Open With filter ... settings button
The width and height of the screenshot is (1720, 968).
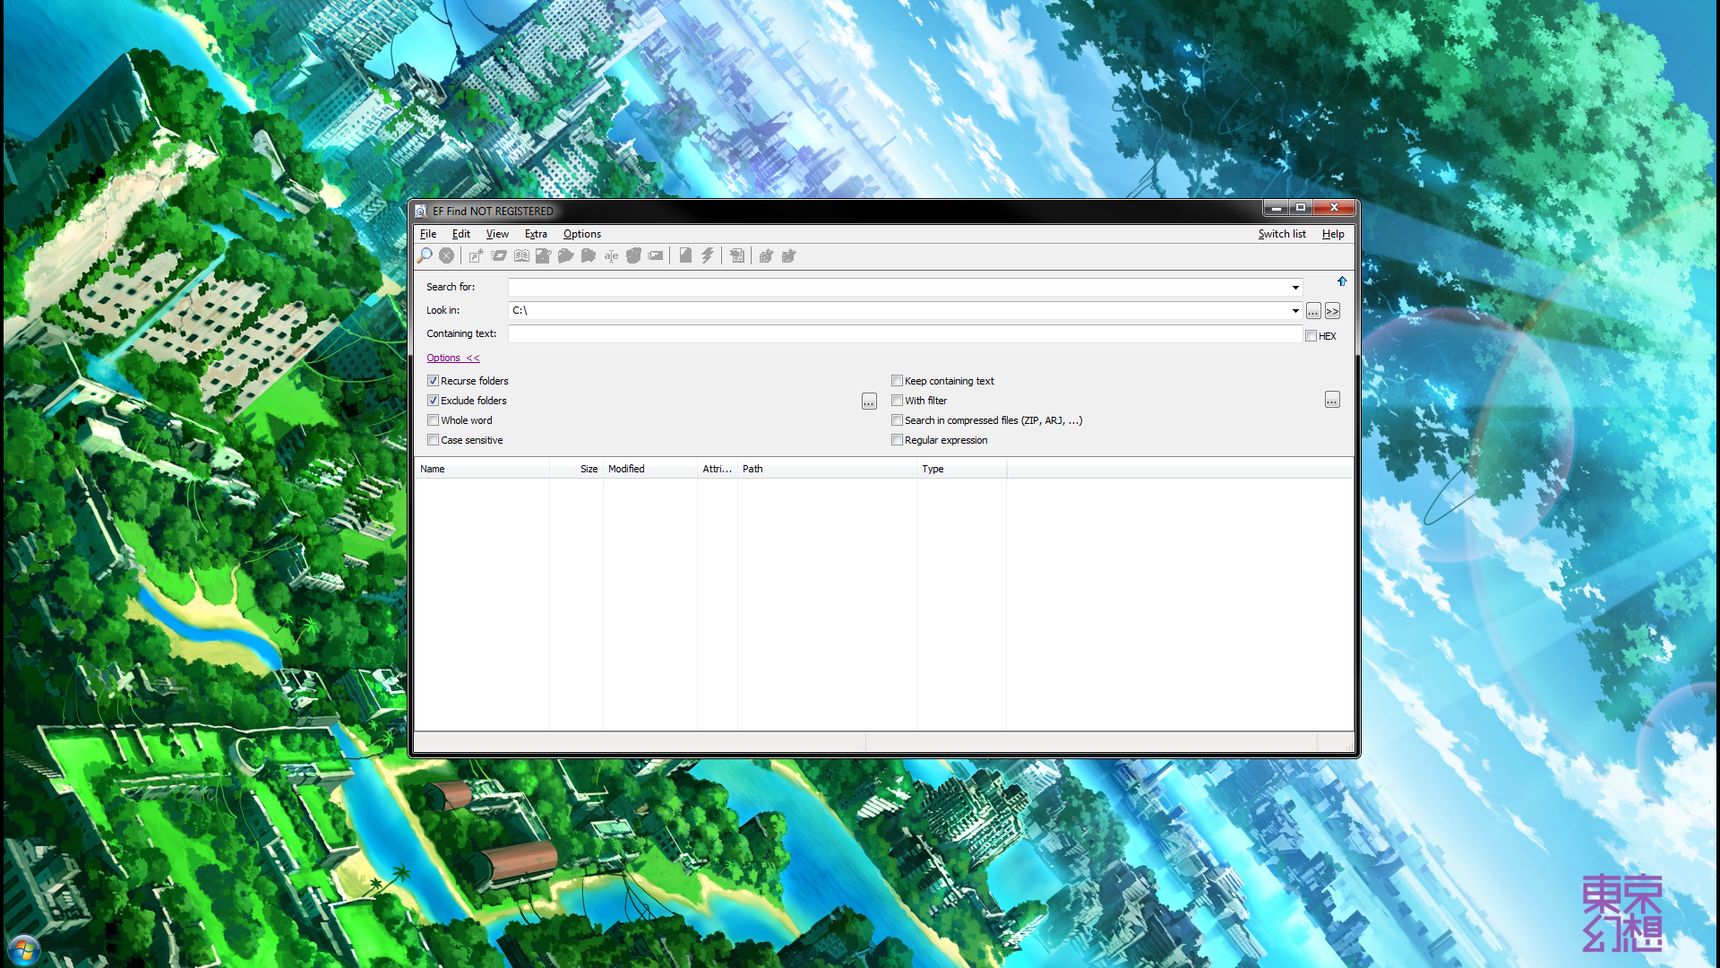tap(1332, 400)
